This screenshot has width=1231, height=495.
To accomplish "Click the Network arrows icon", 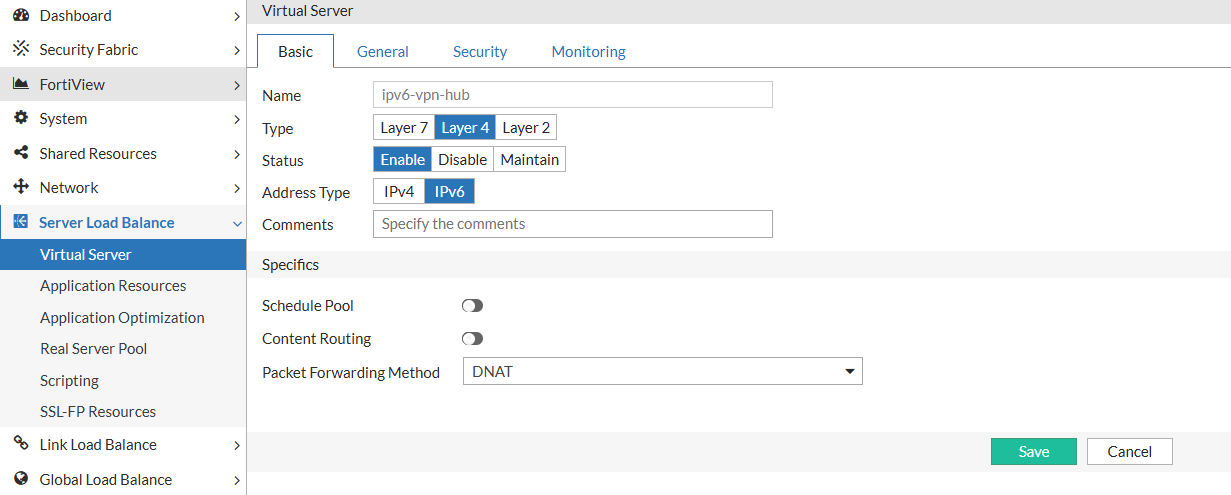I will point(20,187).
